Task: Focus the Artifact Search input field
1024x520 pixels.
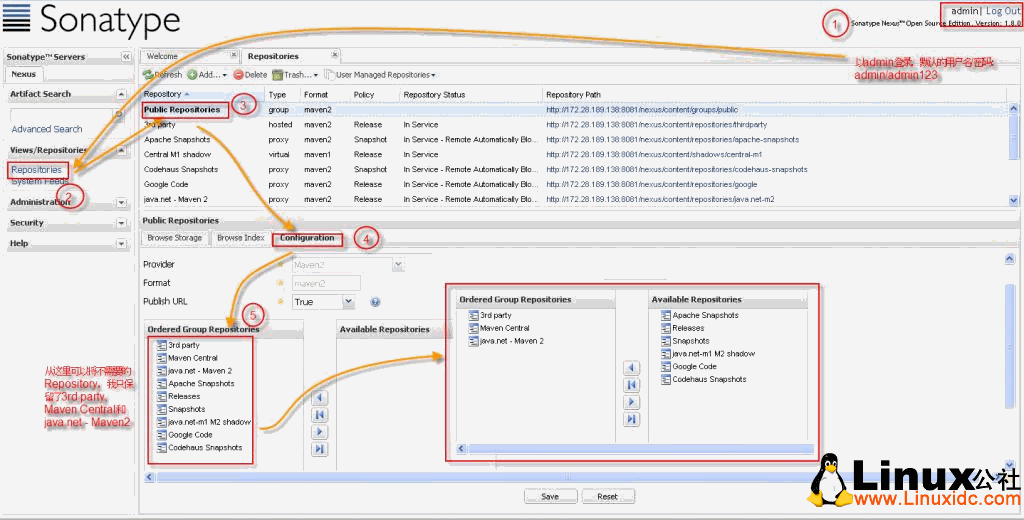Action: coord(62,114)
